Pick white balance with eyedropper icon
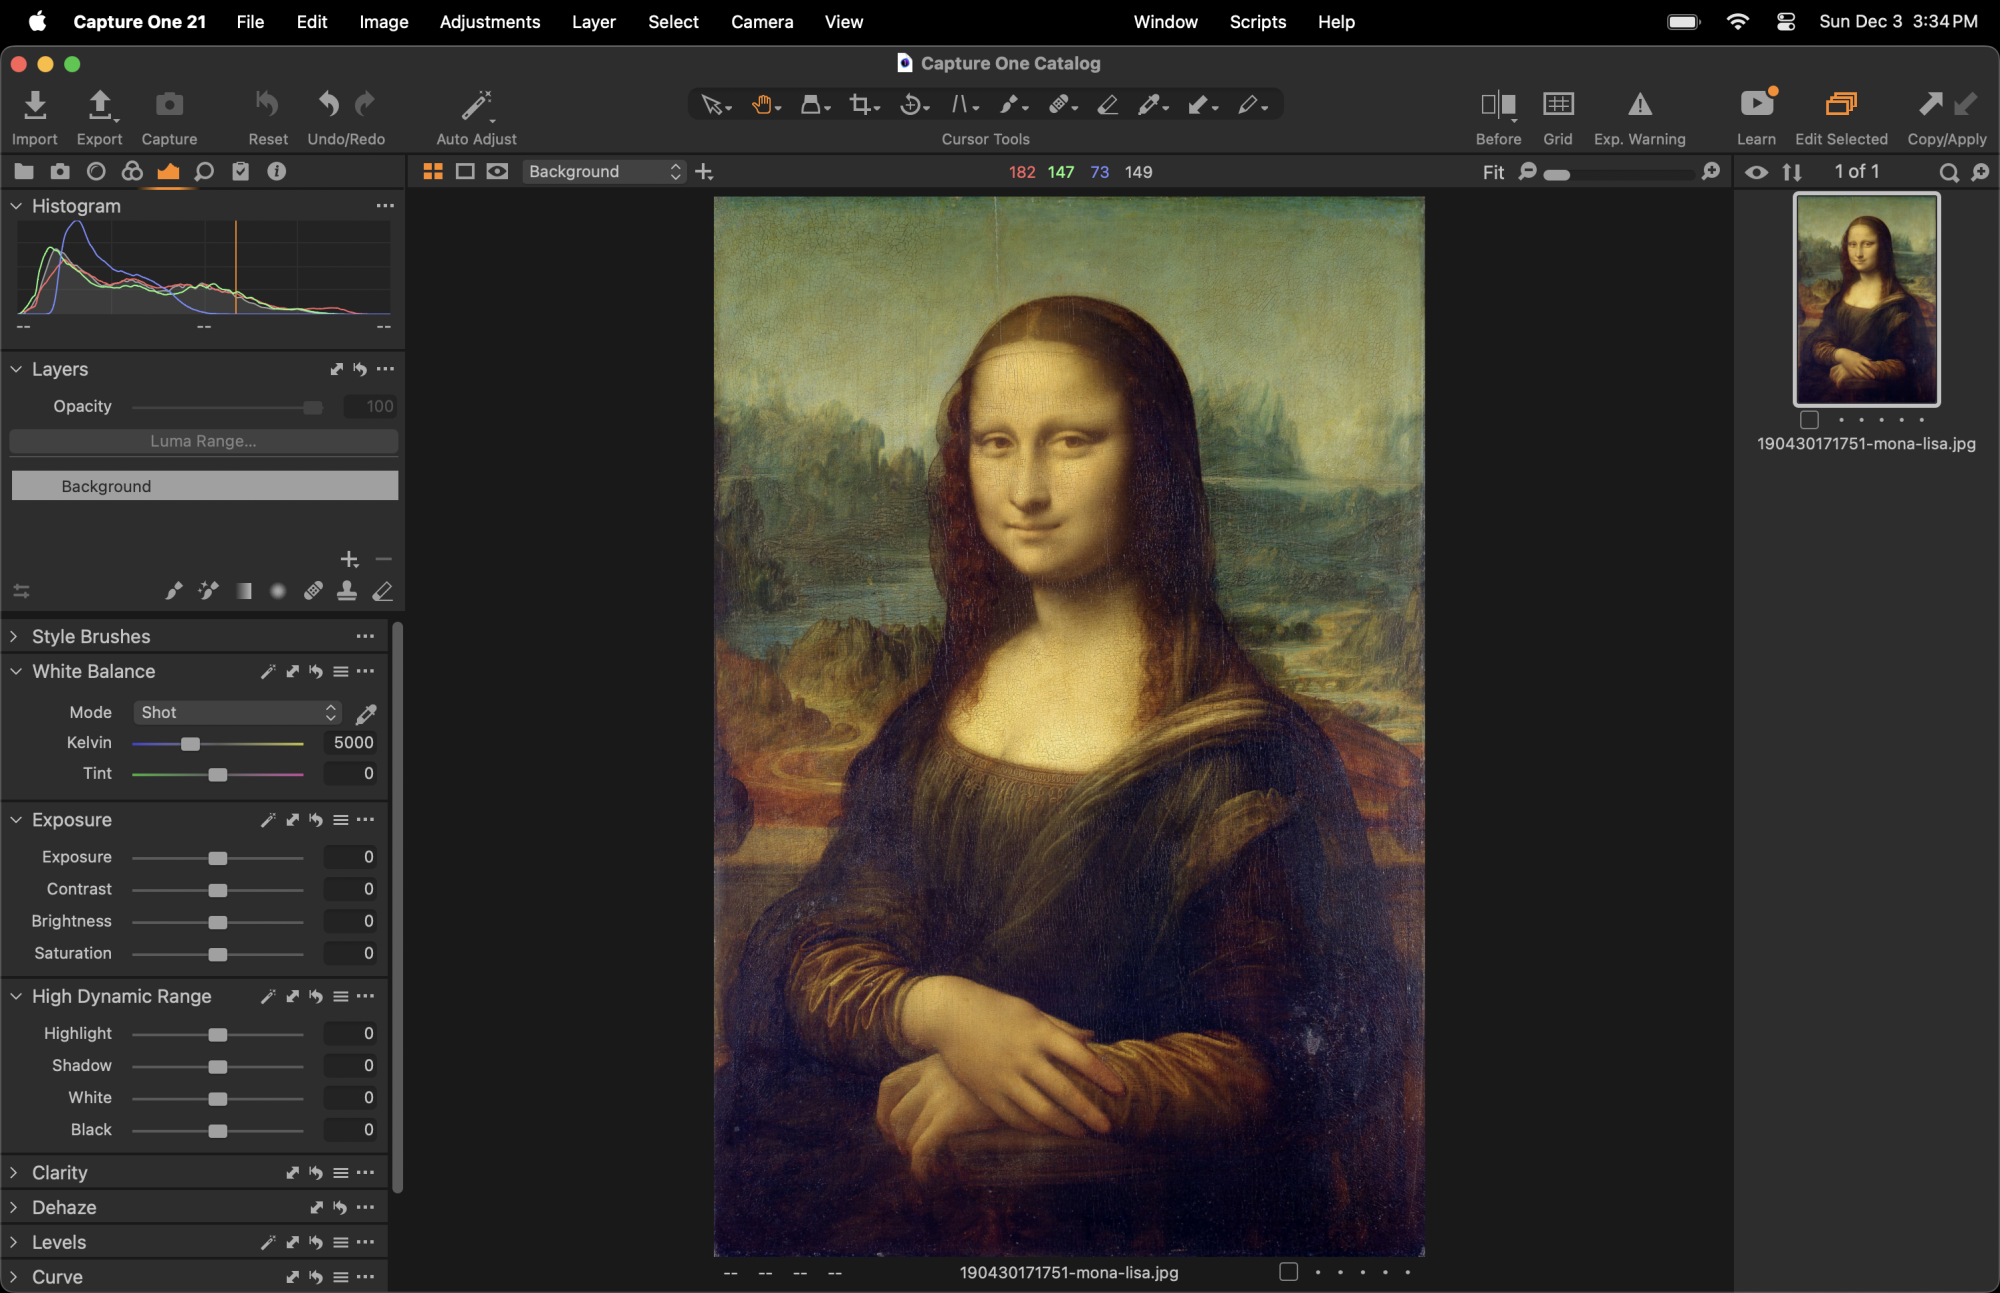This screenshot has width=2000, height=1293. pos(366,713)
